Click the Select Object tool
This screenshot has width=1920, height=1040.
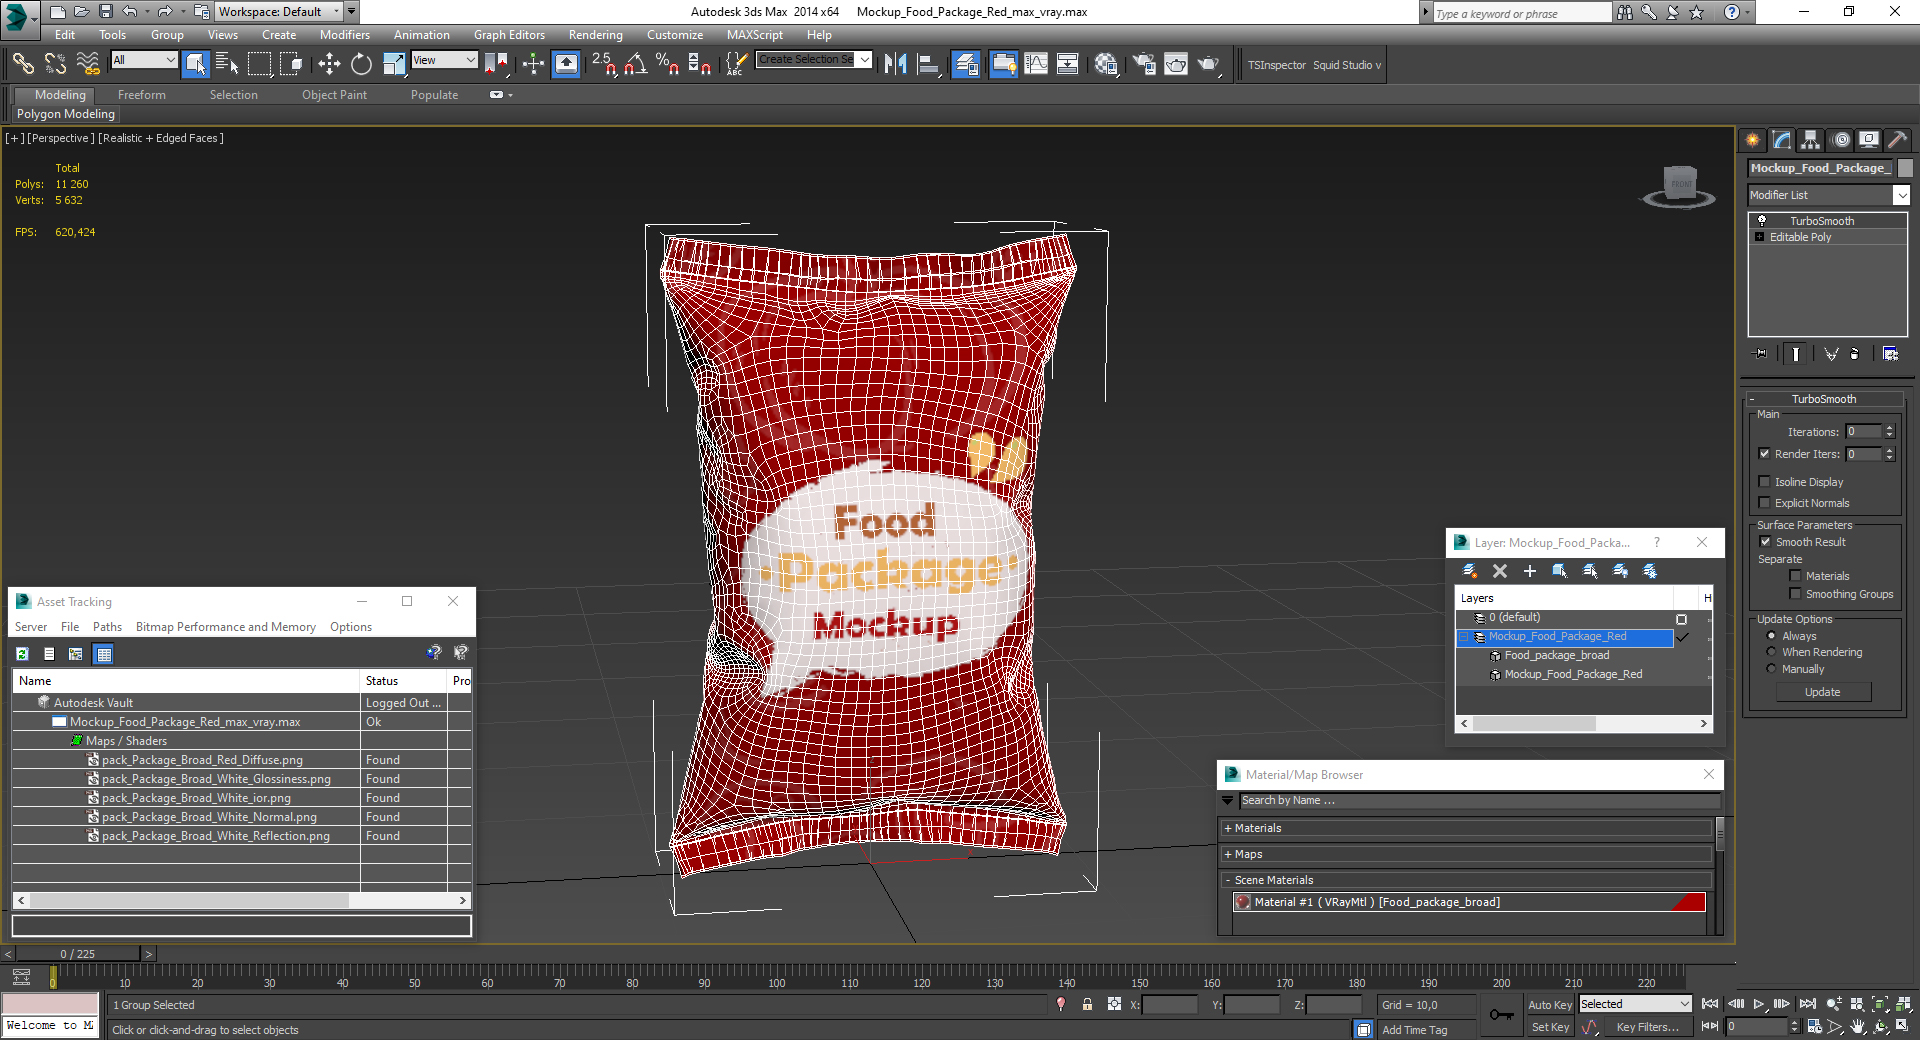coord(196,65)
